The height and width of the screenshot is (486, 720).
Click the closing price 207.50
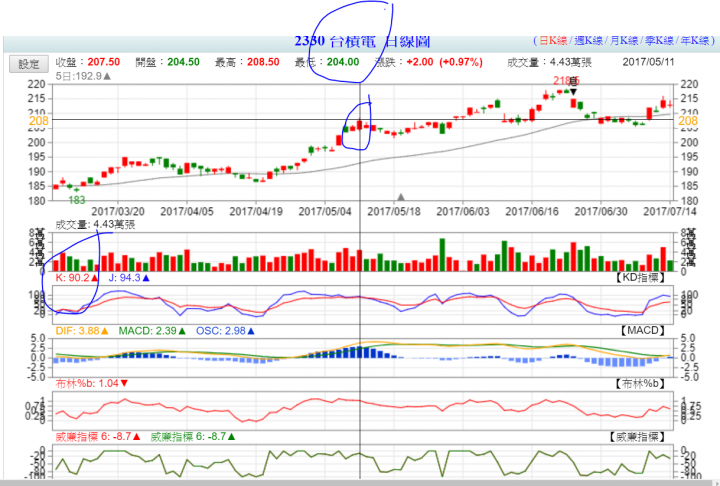(104, 62)
